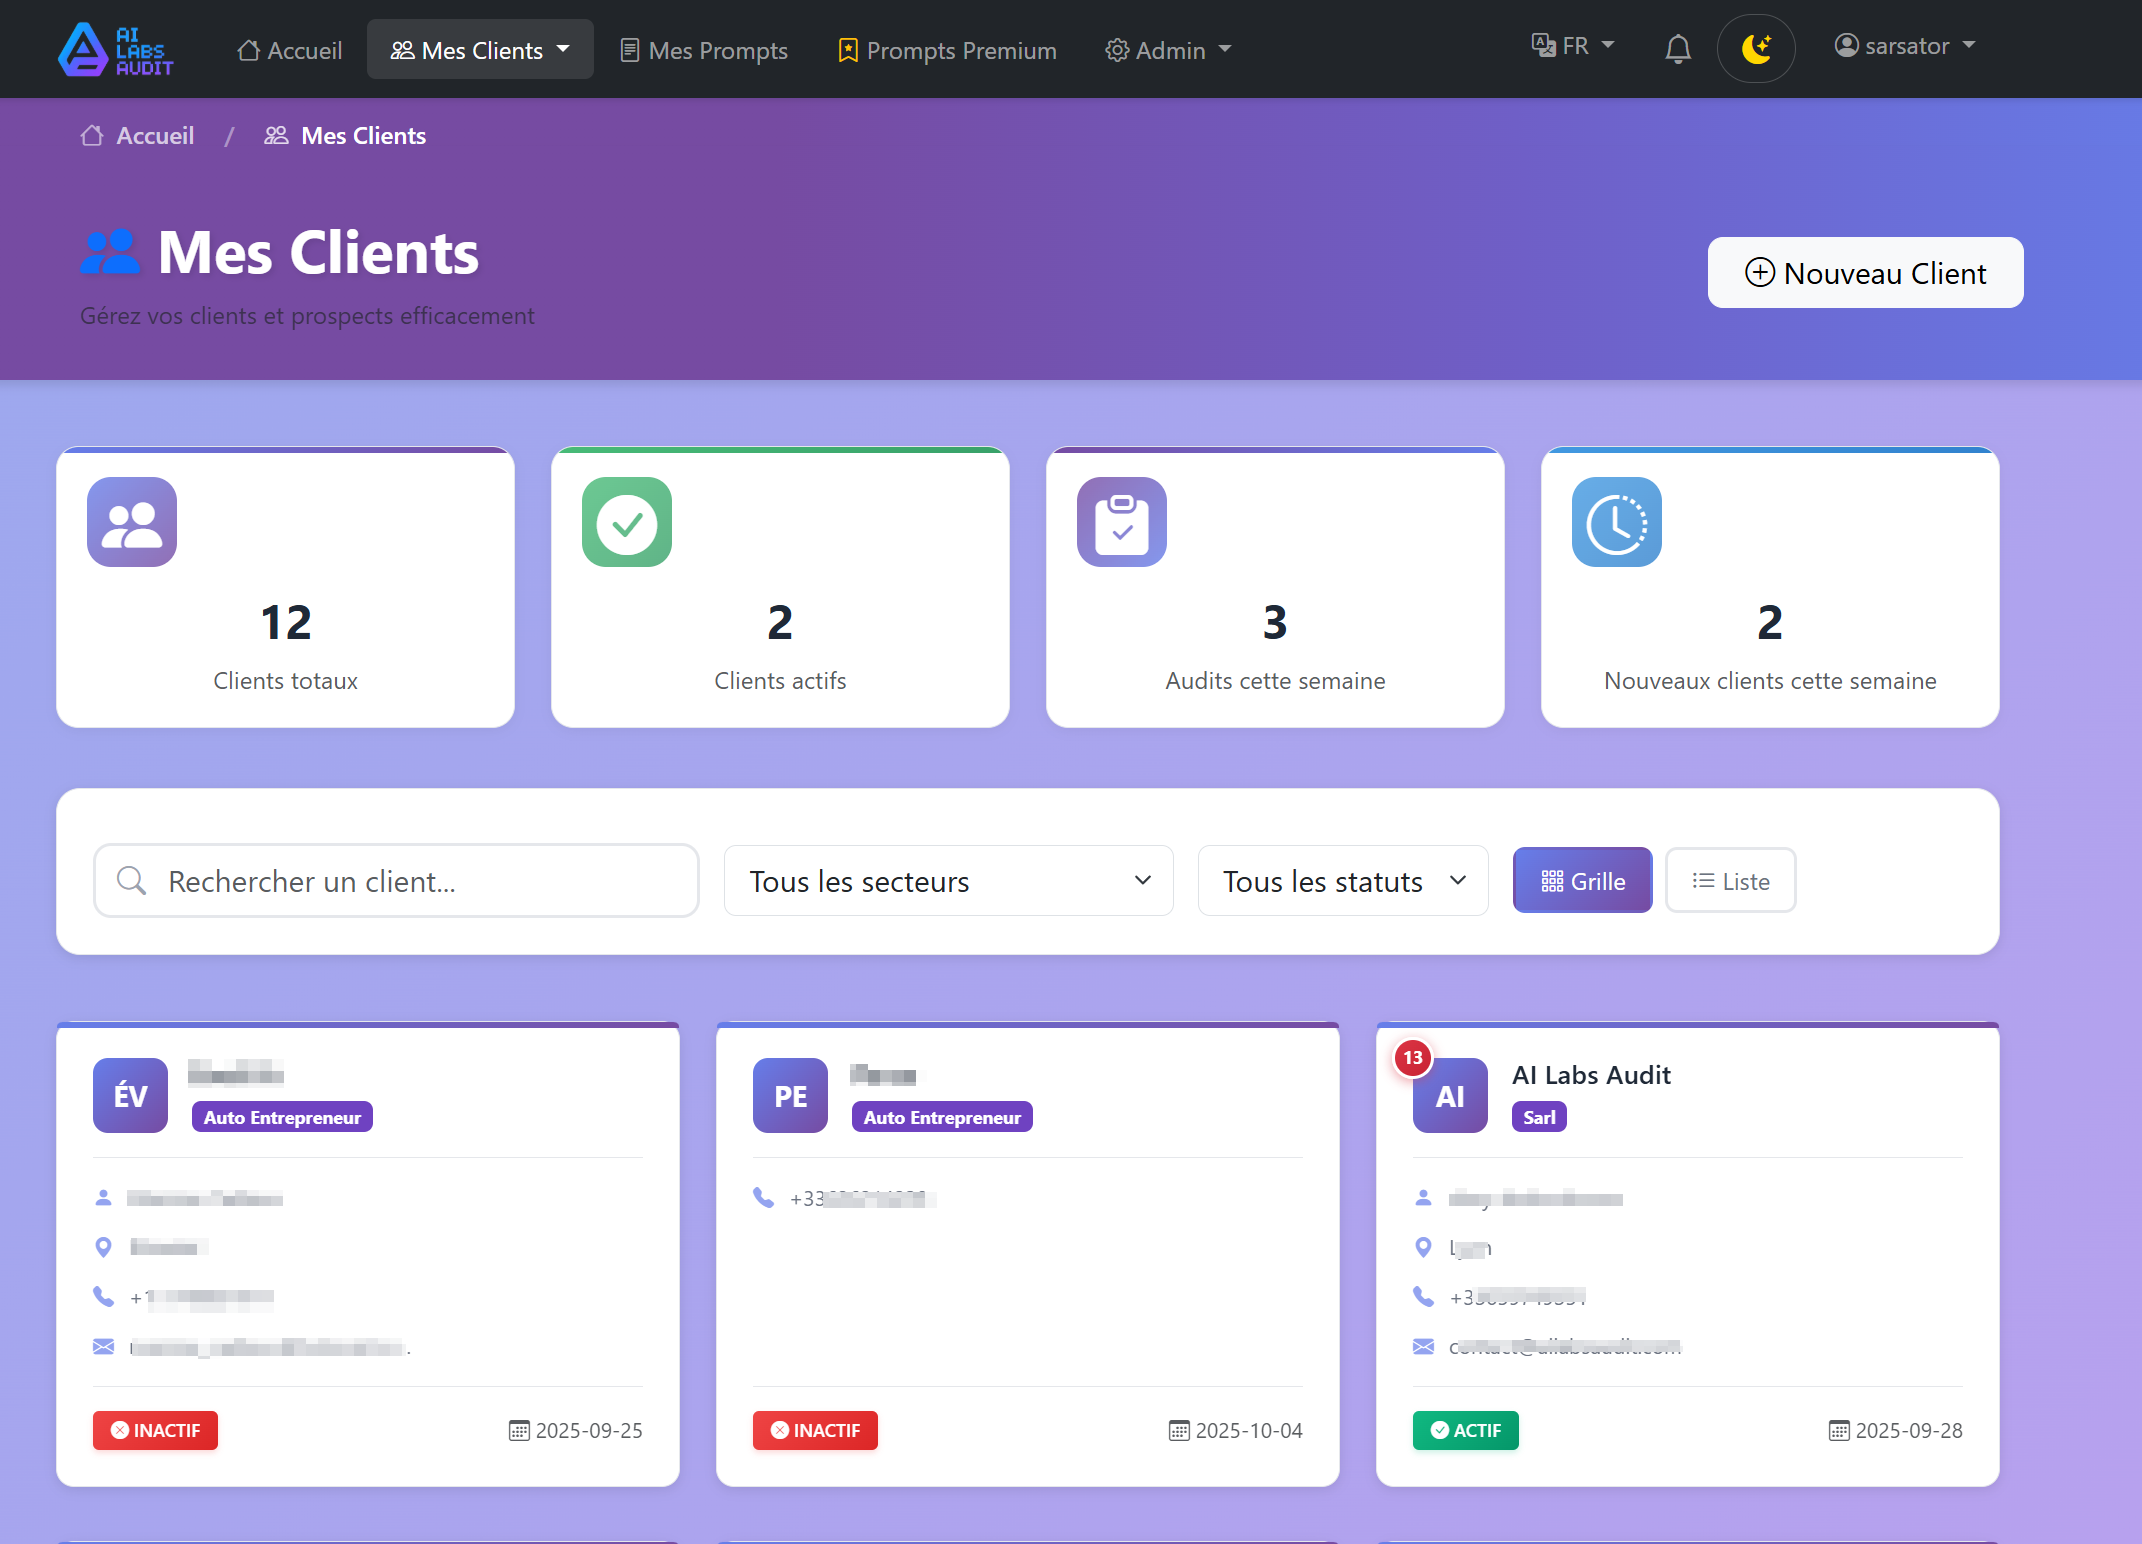Open the Mes Prompts menu

(703, 49)
